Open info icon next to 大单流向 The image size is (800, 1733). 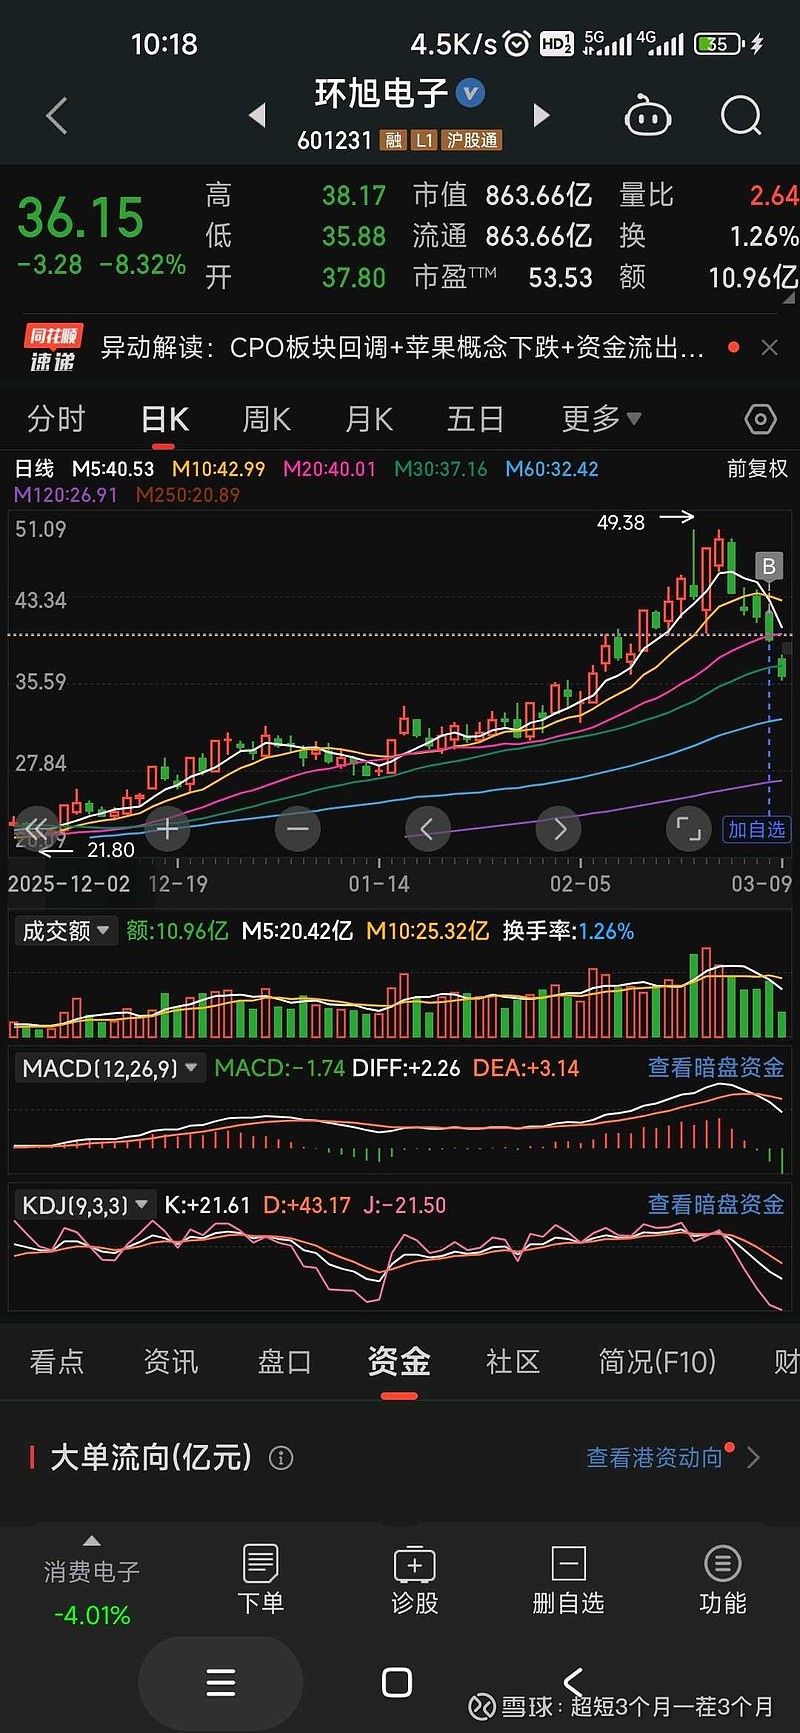pyautogui.click(x=281, y=1458)
